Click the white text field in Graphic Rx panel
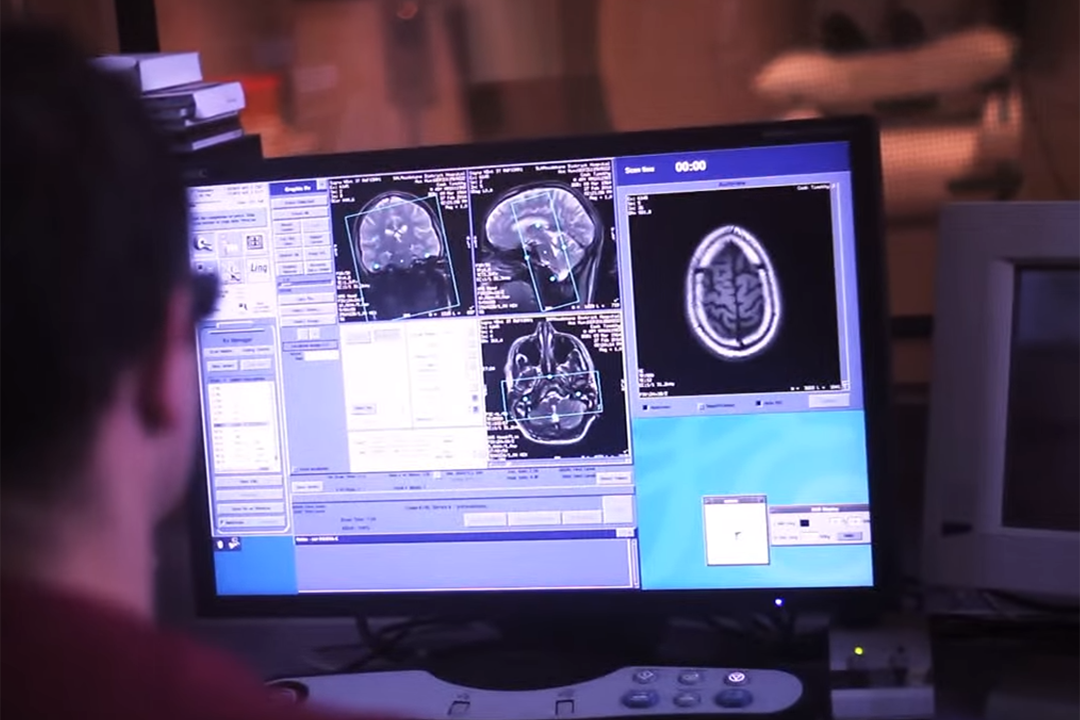Screen dimensions: 1080x720 [x=321, y=355]
